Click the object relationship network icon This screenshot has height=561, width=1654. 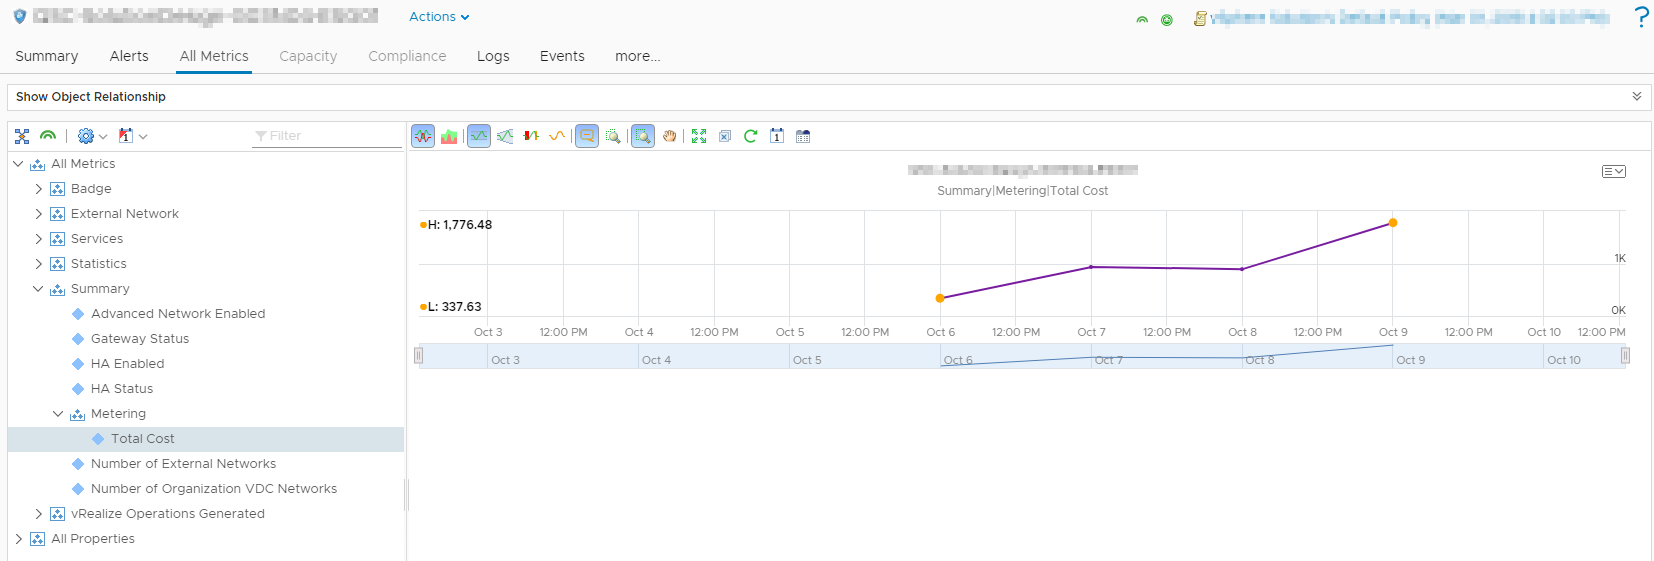pos(22,136)
